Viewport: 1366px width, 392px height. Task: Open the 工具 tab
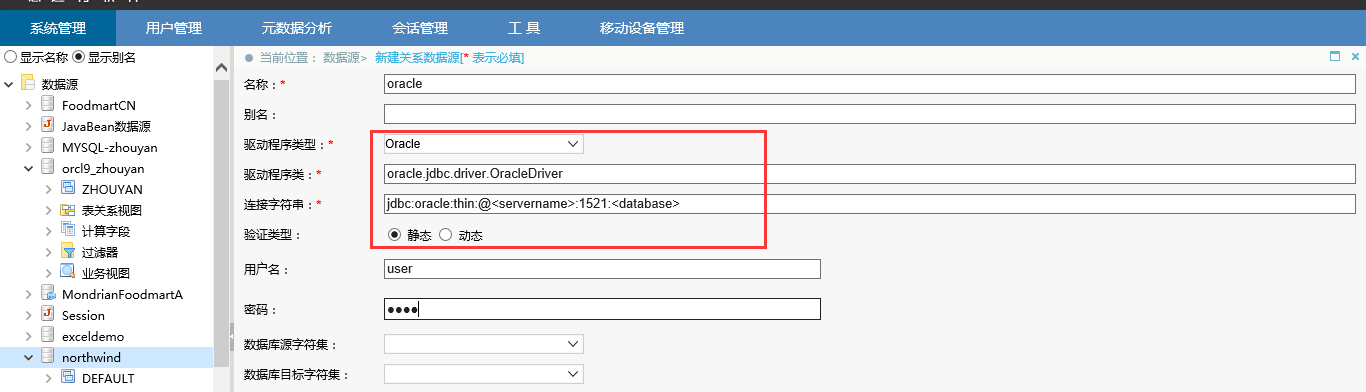tap(524, 28)
